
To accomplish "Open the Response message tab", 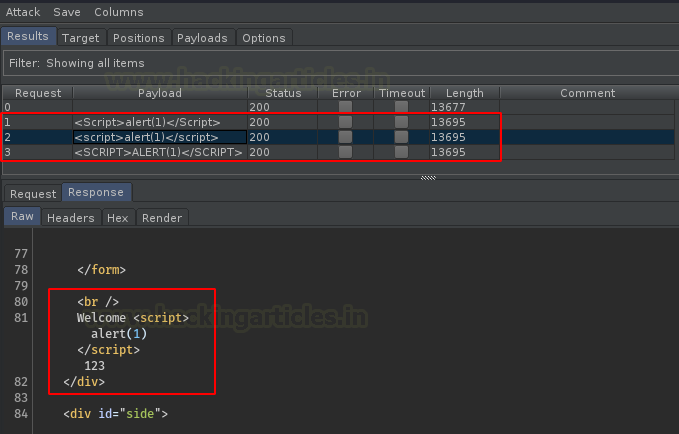I will click(96, 192).
